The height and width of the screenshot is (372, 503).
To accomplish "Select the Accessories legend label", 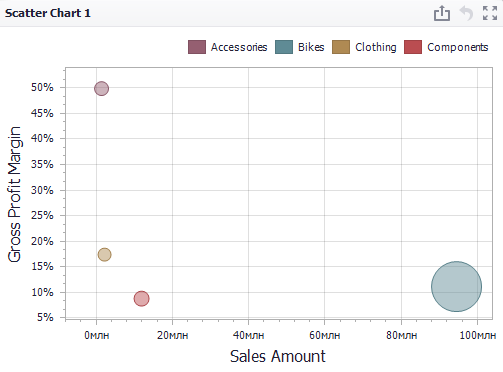I will point(239,47).
